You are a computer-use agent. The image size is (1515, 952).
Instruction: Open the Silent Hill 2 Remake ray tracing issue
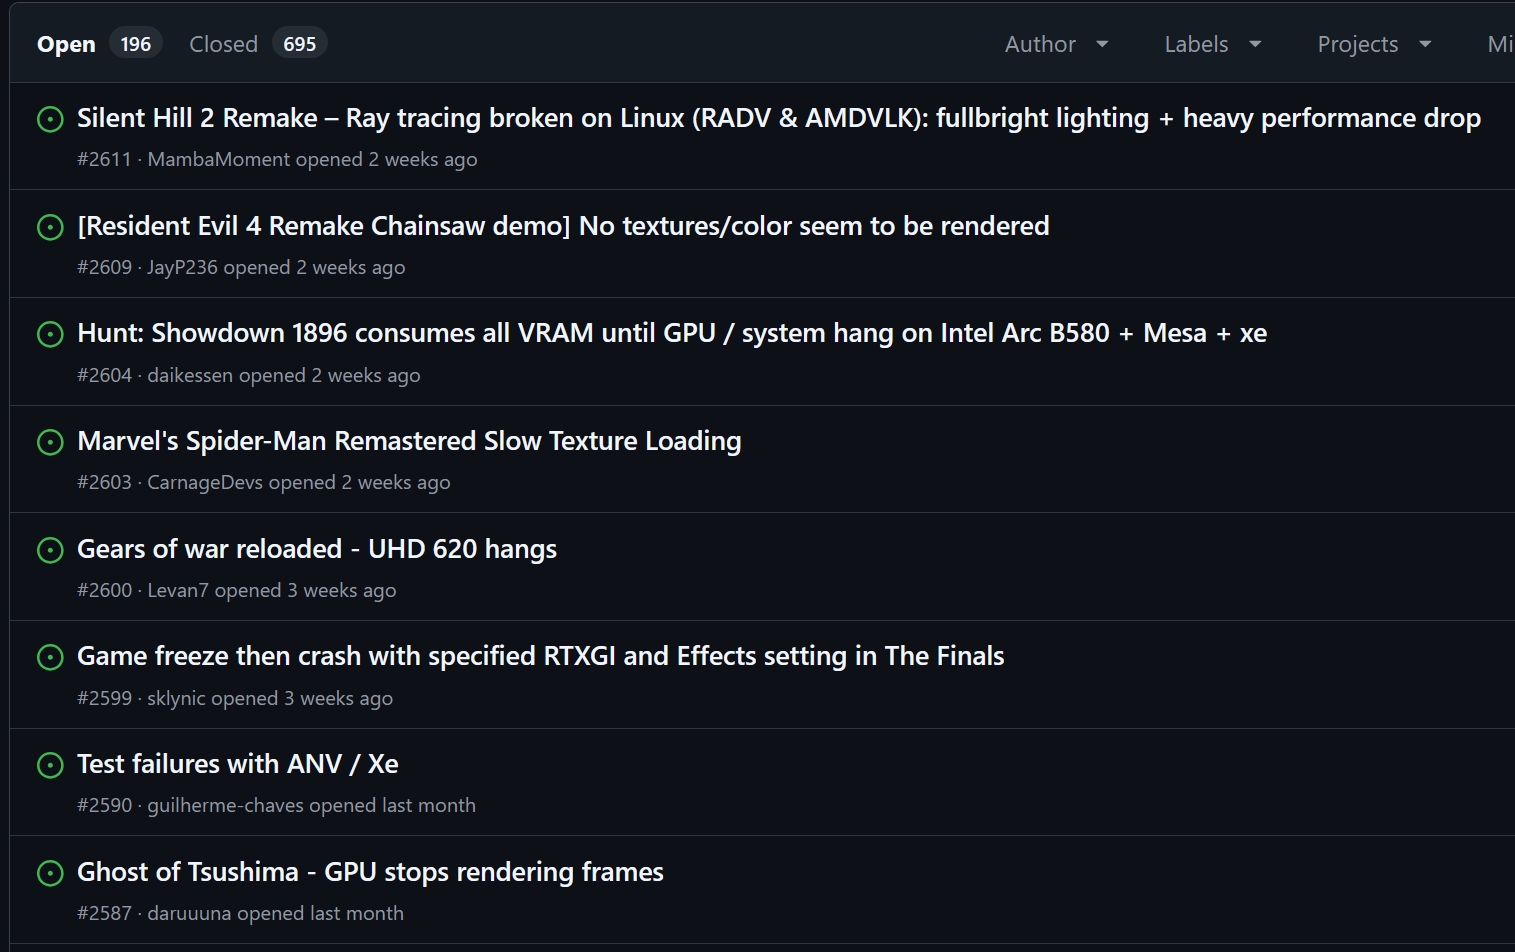tap(778, 118)
